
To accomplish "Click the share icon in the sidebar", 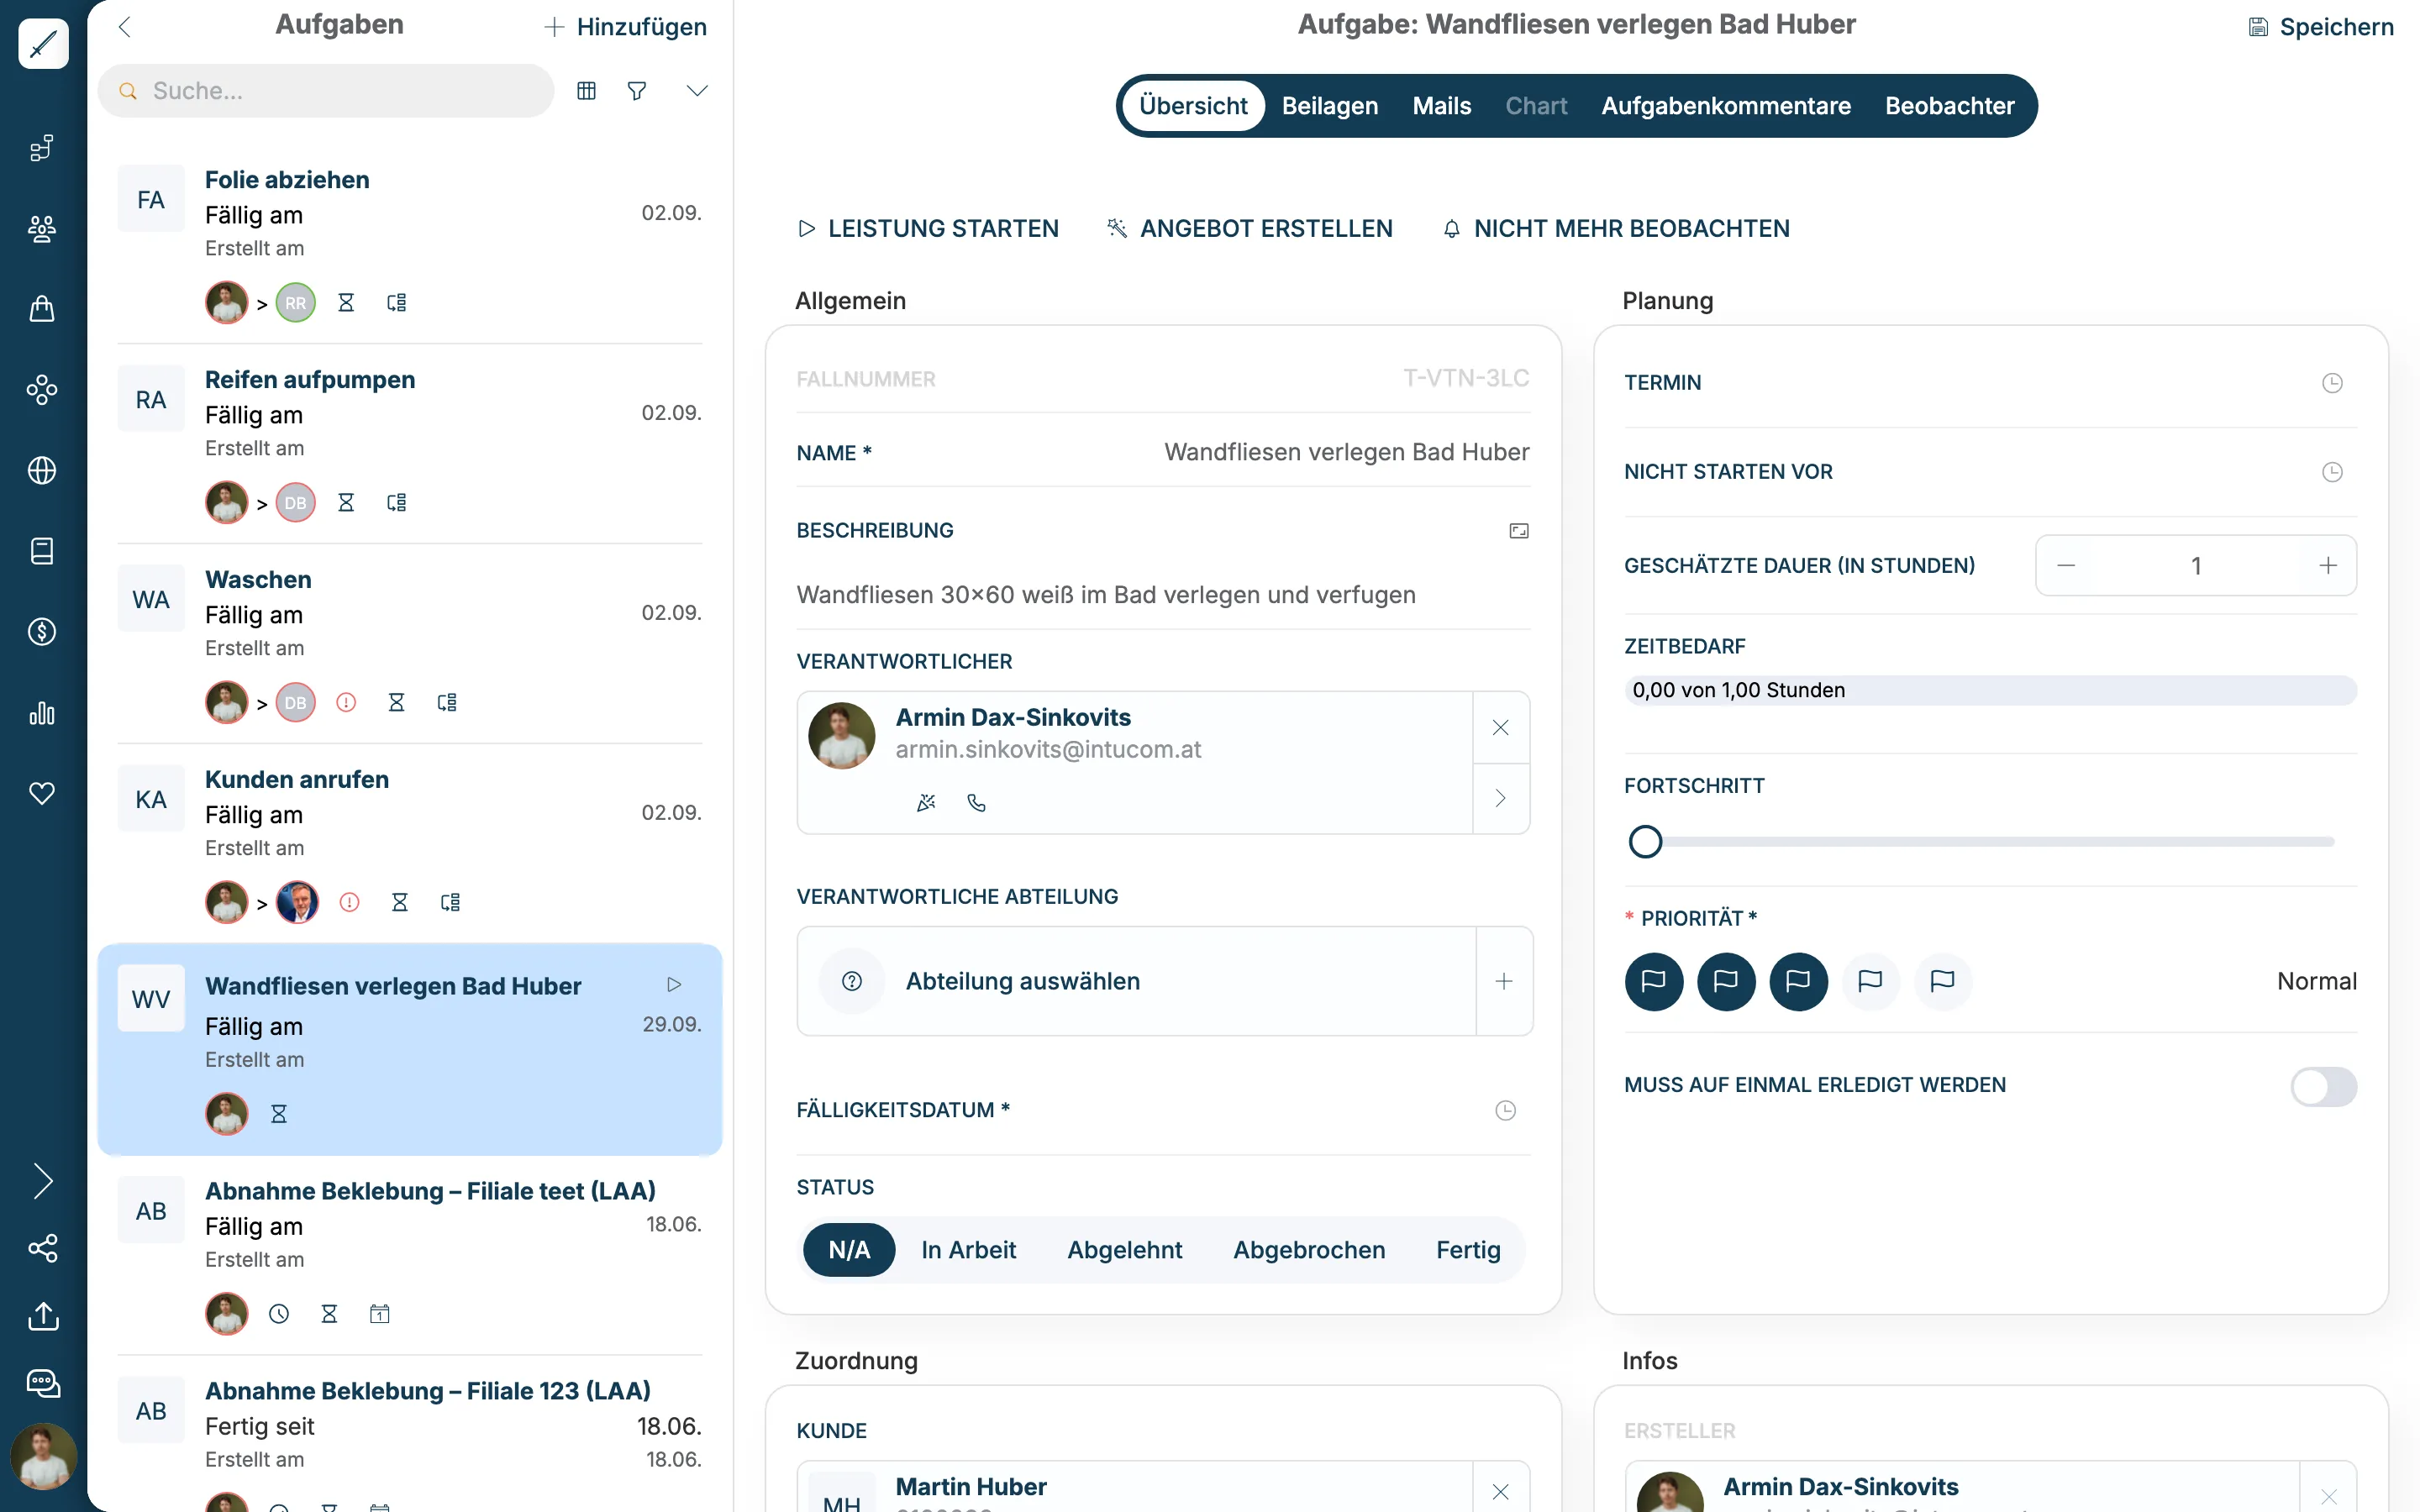I will click(42, 1248).
